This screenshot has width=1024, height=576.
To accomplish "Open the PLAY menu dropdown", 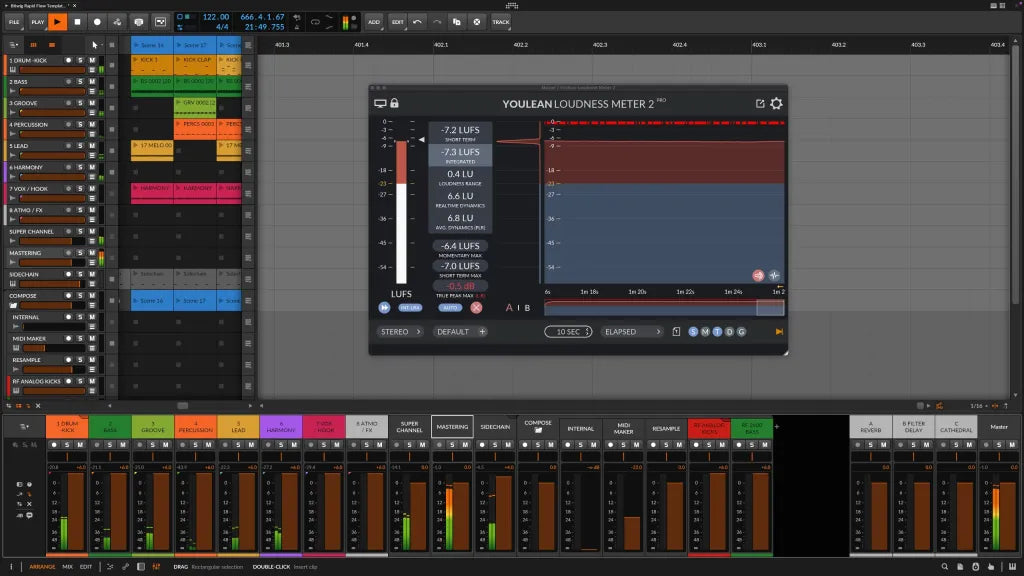I will [38, 22].
